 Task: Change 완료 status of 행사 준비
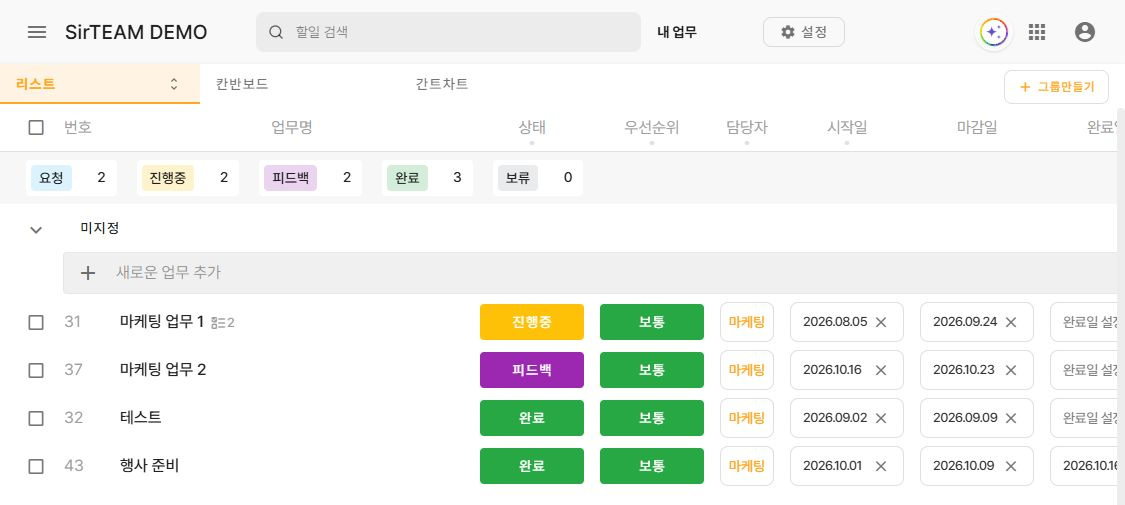[x=532, y=466]
